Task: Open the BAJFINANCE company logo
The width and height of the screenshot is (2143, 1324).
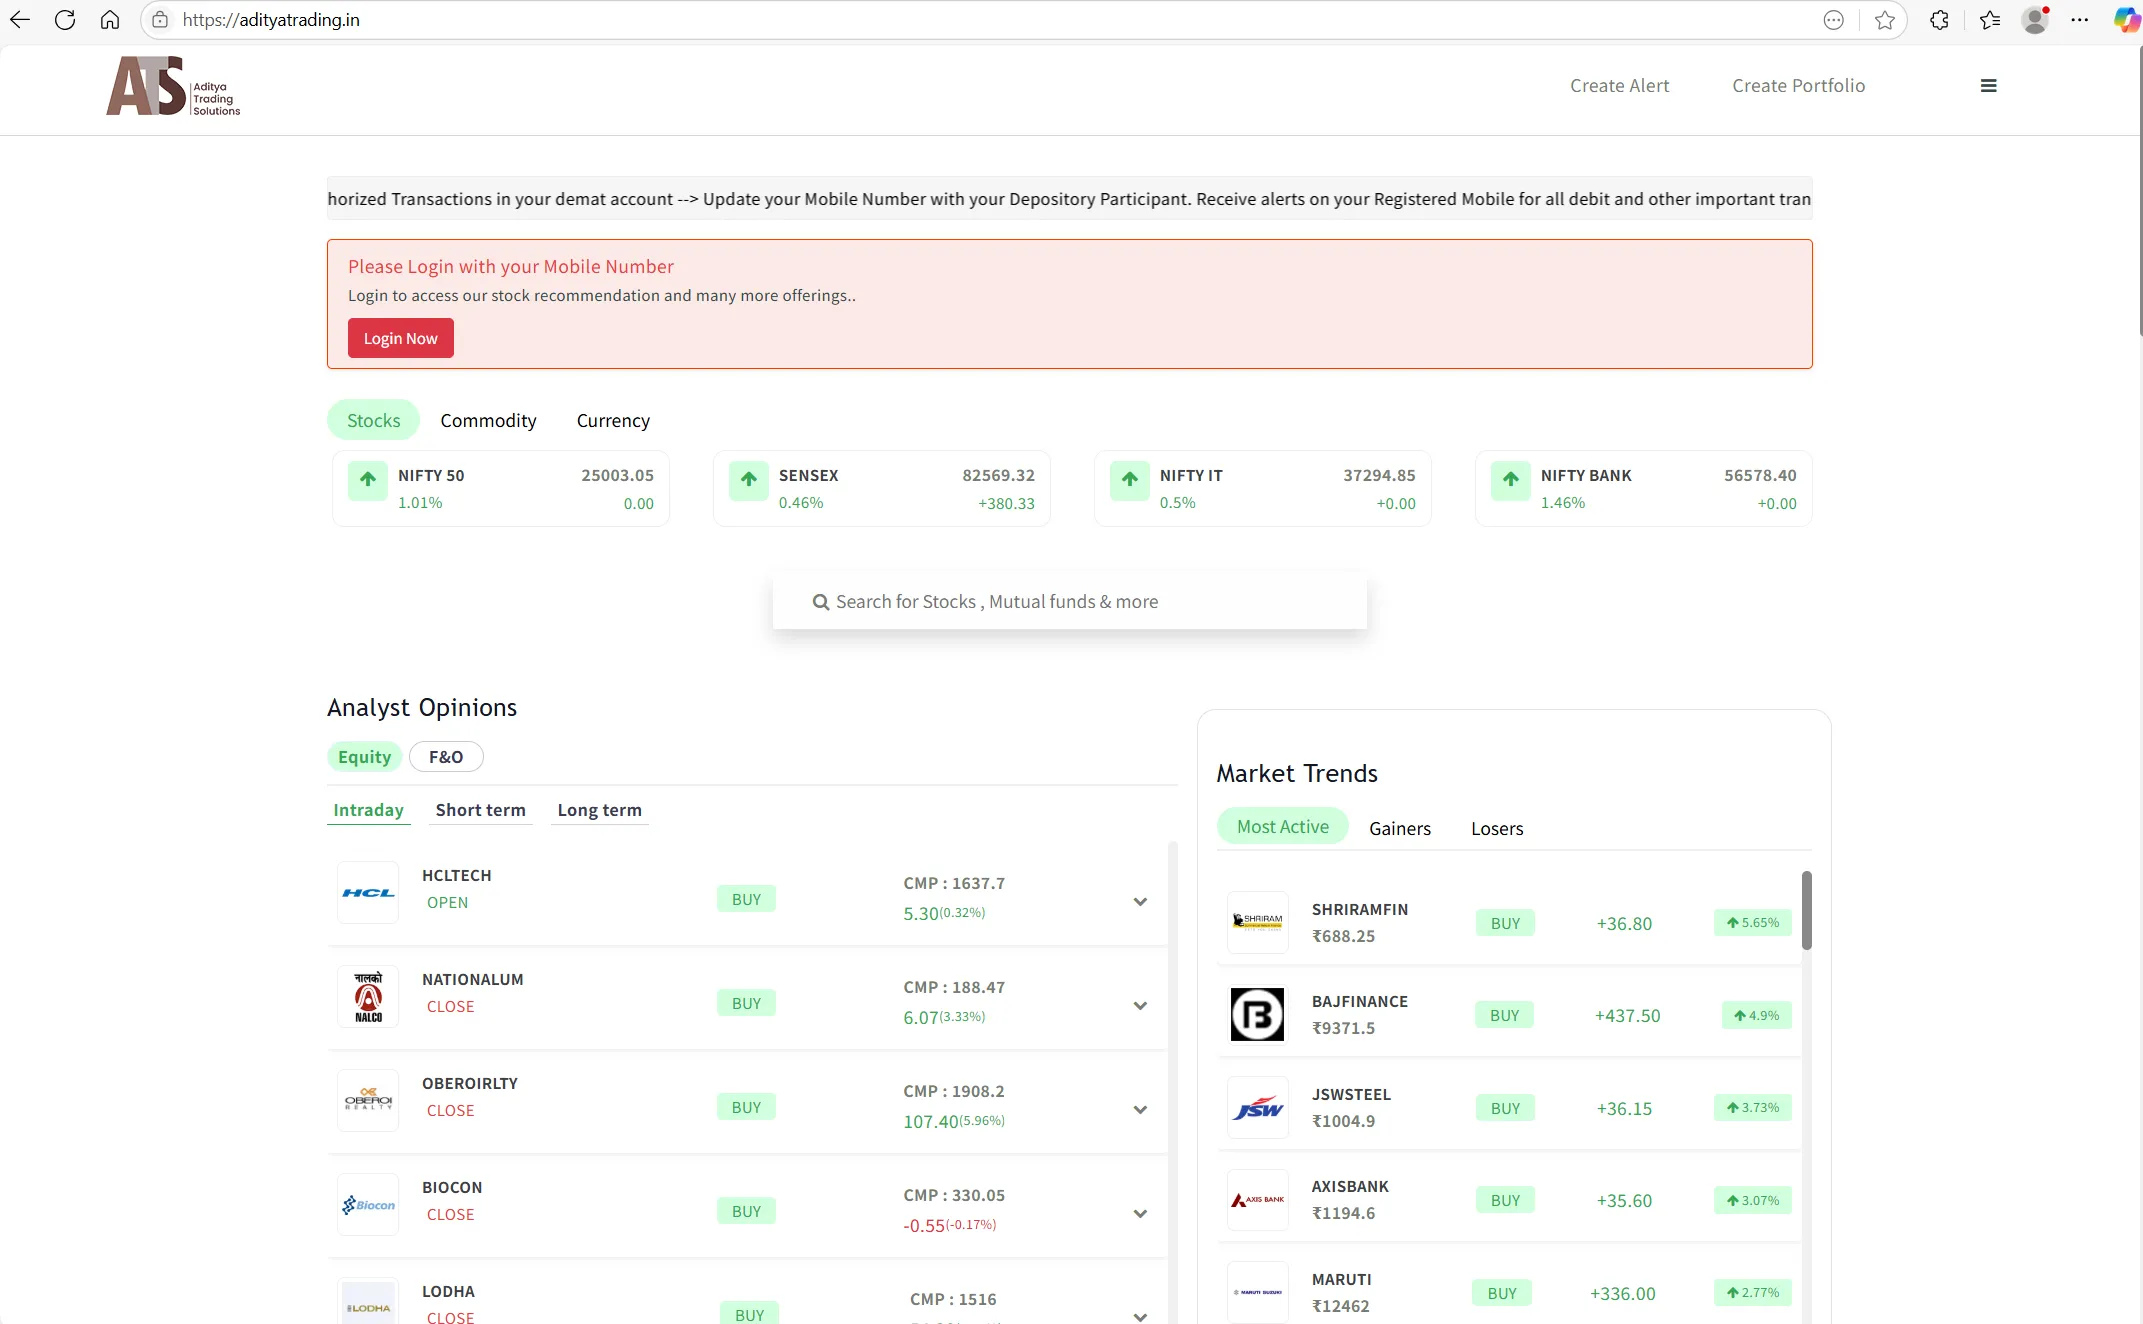Action: point(1258,1015)
